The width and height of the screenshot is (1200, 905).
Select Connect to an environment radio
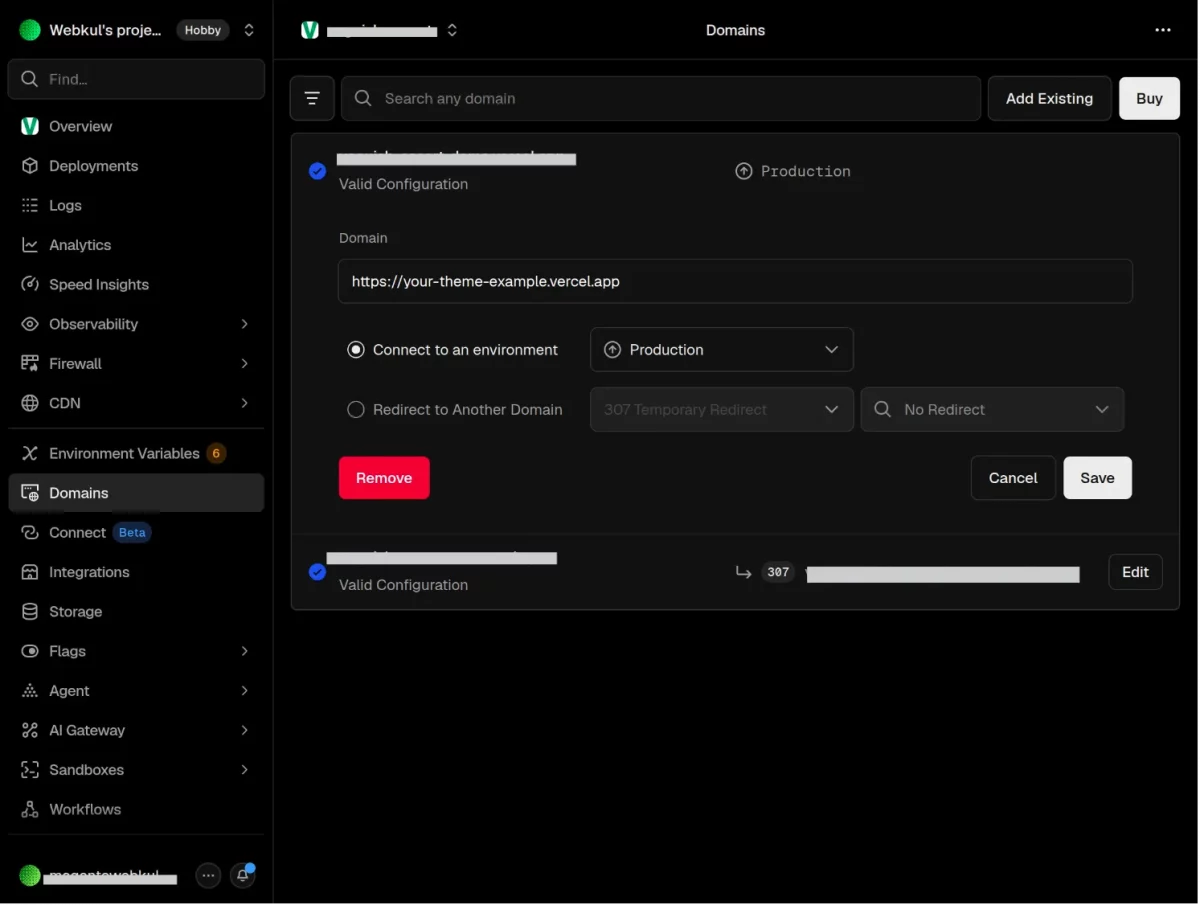[x=355, y=350]
